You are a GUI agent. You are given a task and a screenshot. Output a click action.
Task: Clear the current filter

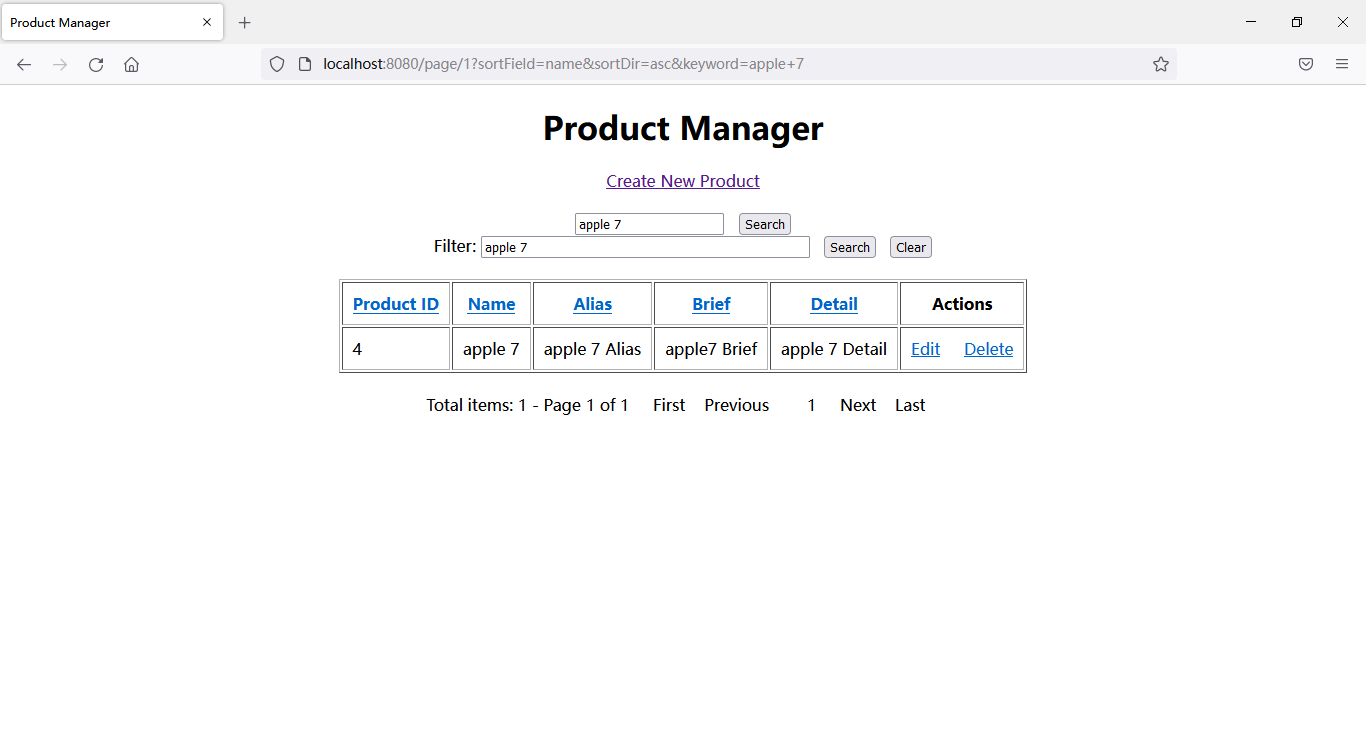click(910, 247)
